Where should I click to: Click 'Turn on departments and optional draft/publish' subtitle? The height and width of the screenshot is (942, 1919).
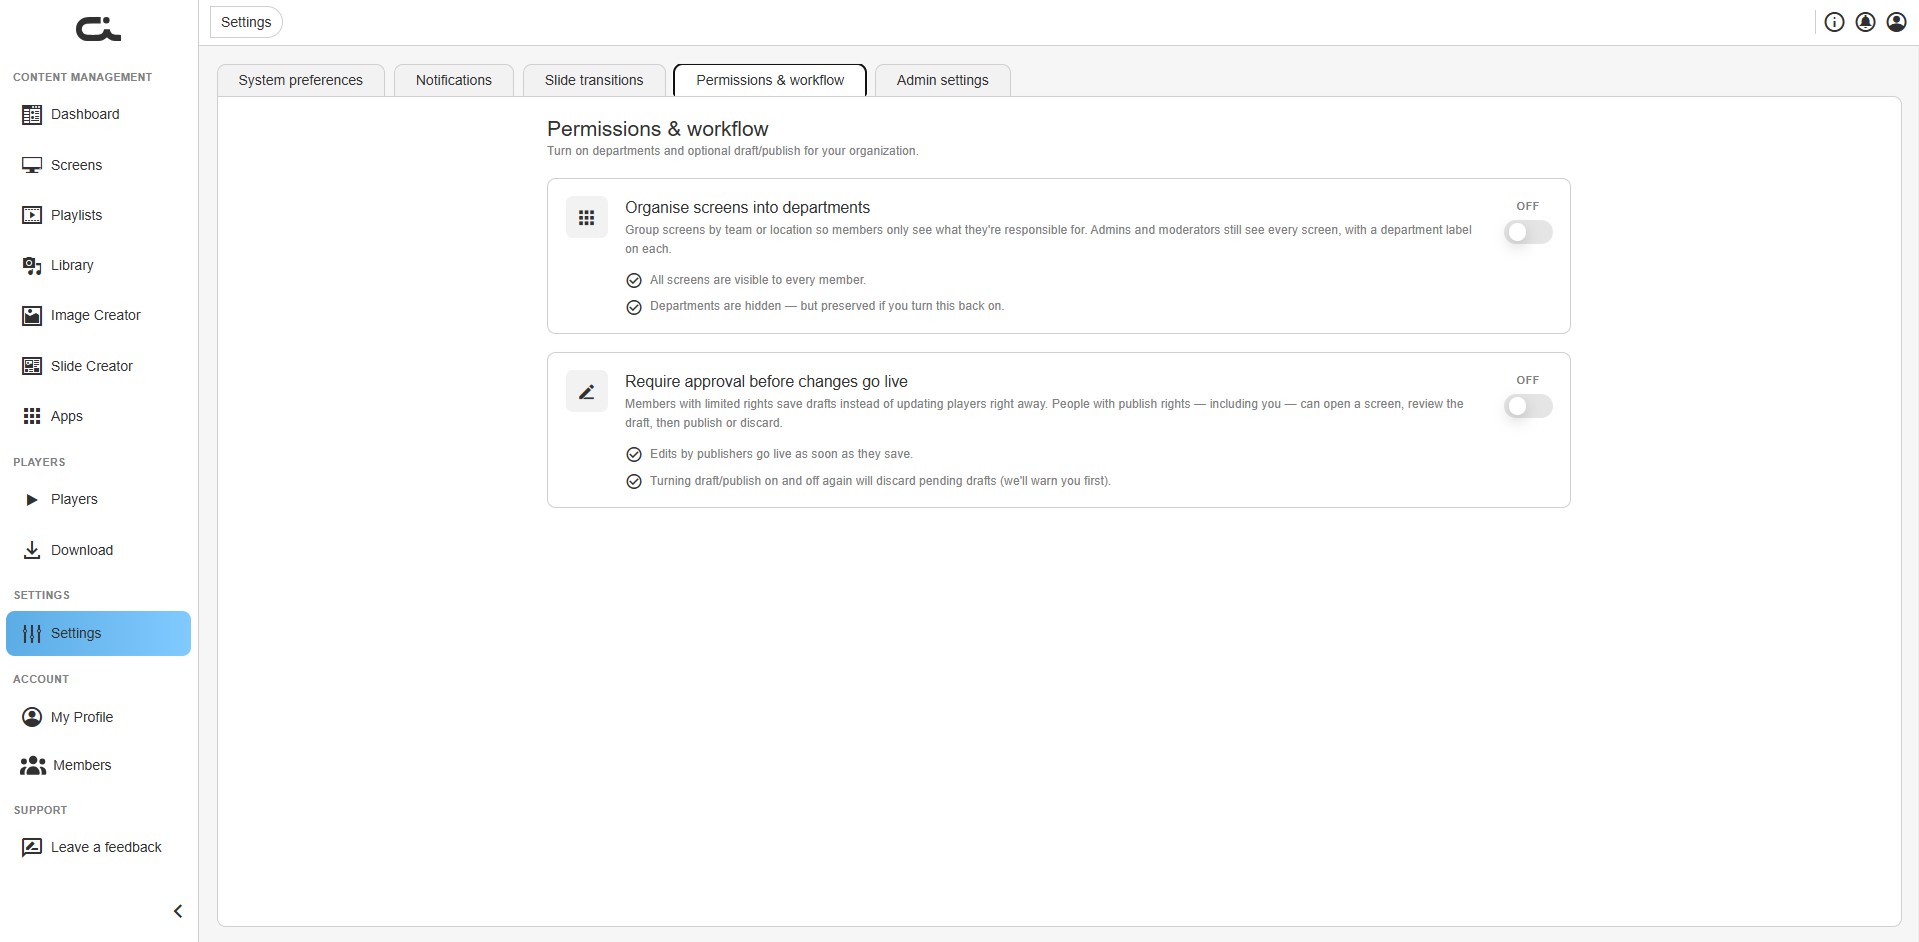coord(732,151)
